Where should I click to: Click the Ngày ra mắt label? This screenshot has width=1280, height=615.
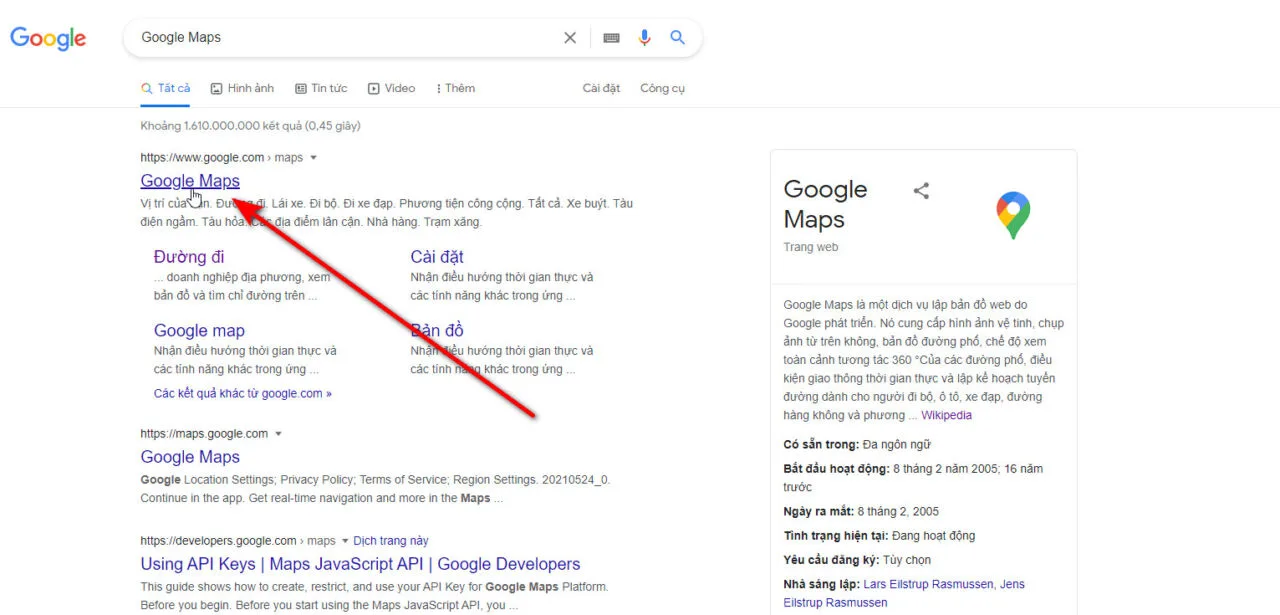click(818, 512)
